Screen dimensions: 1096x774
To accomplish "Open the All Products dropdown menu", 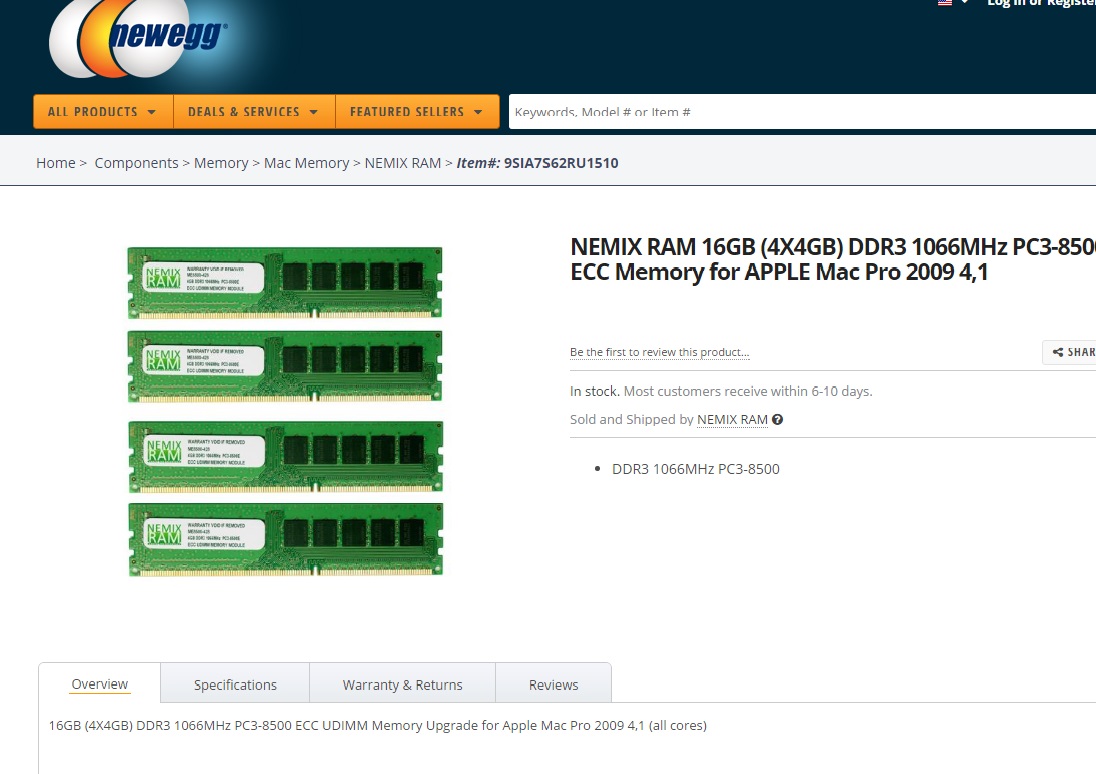I will (103, 112).
